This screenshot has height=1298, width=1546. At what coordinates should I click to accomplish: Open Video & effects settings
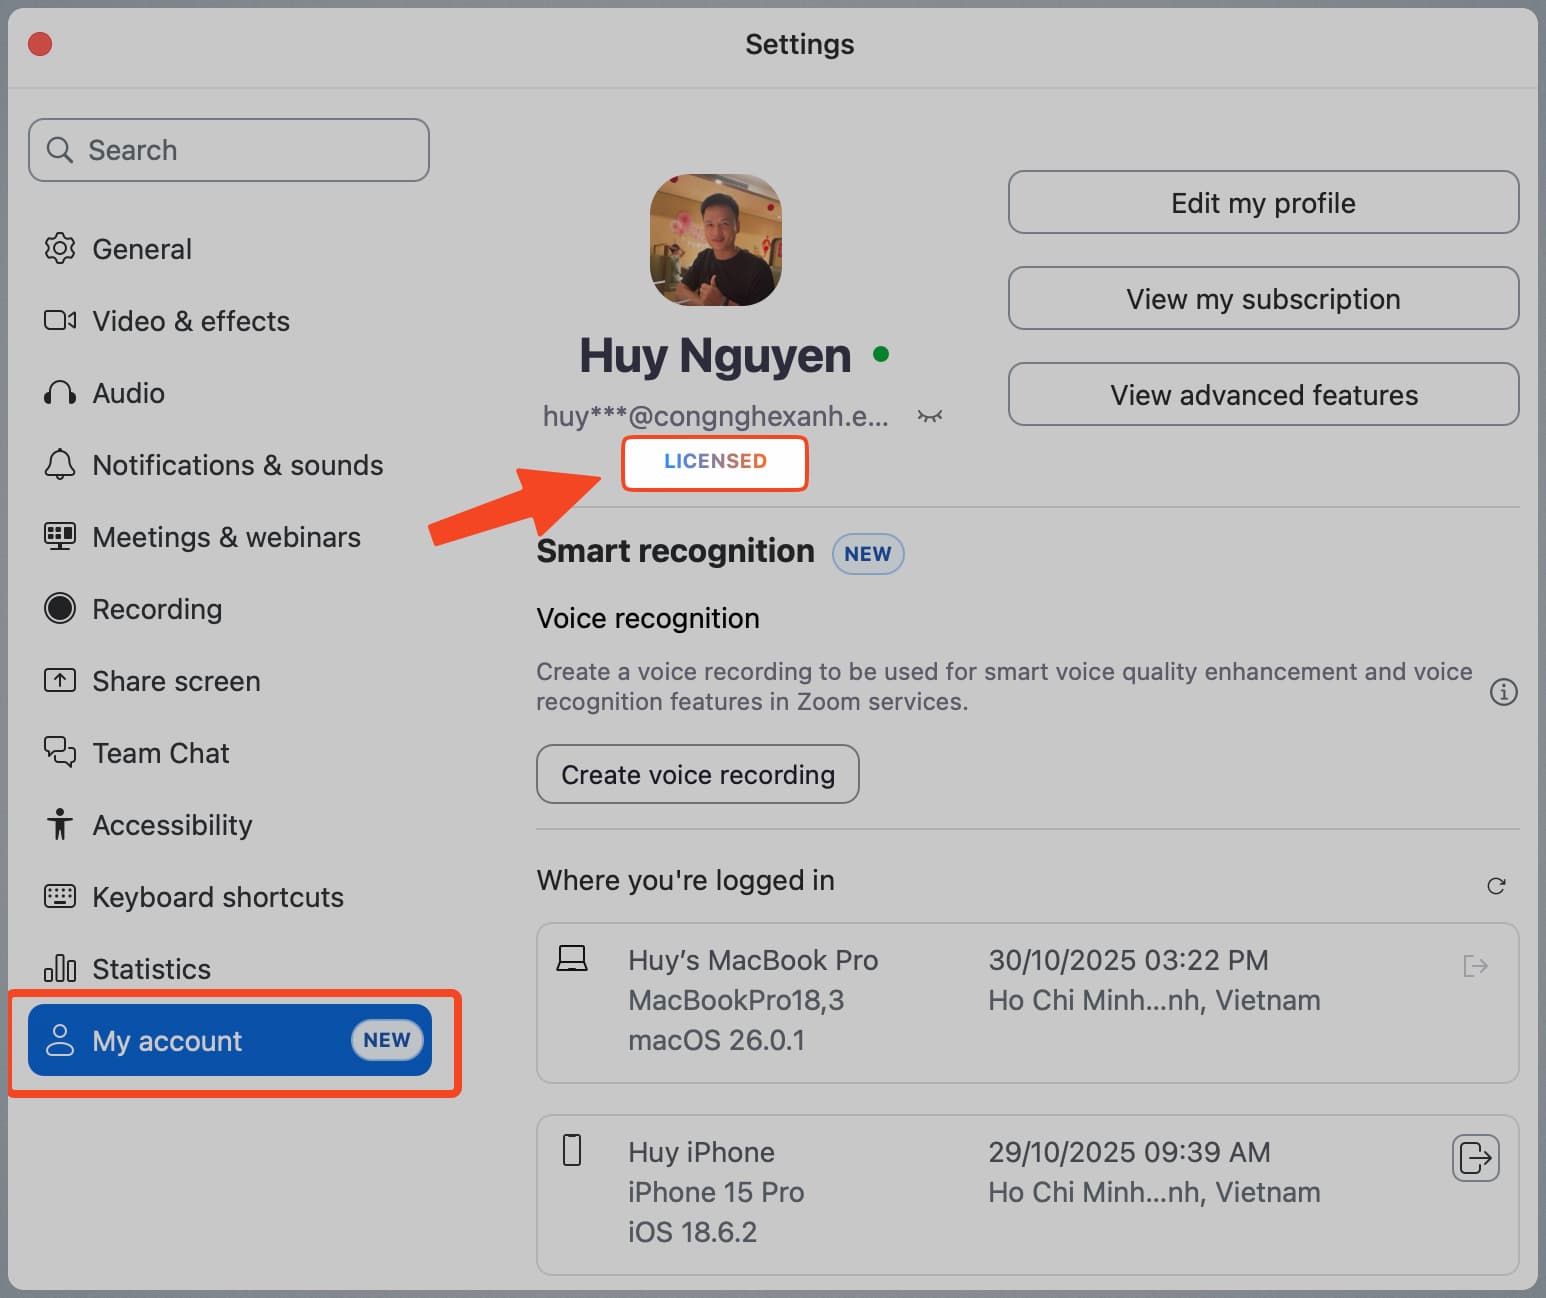190,321
